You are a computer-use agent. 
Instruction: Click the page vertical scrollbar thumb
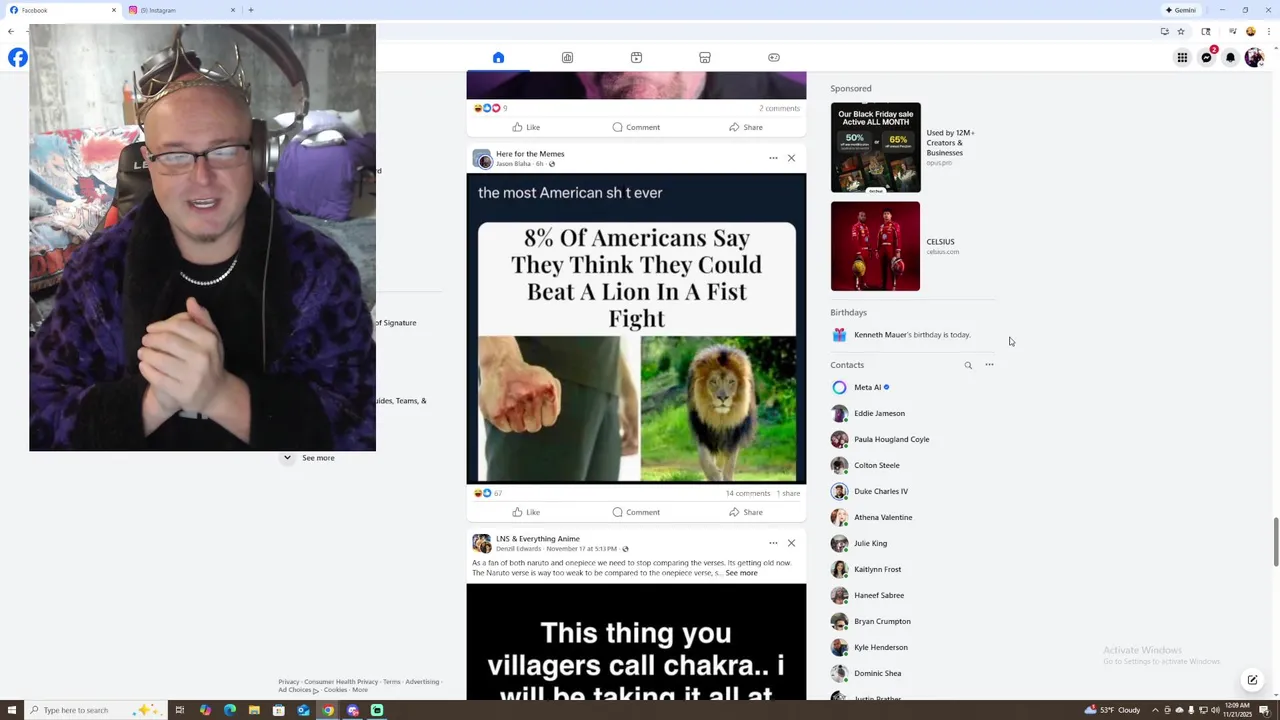click(x=1275, y=541)
